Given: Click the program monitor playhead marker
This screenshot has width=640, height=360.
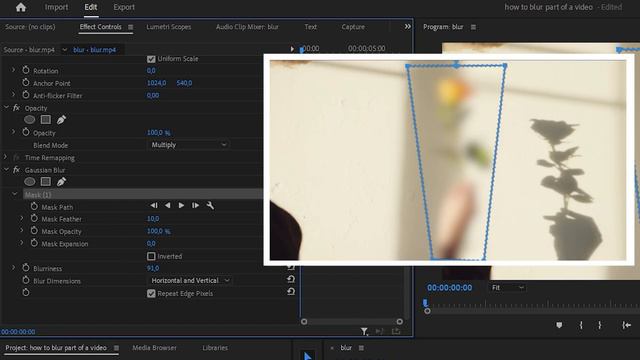Looking at the screenshot, I should tap(425, 303).
